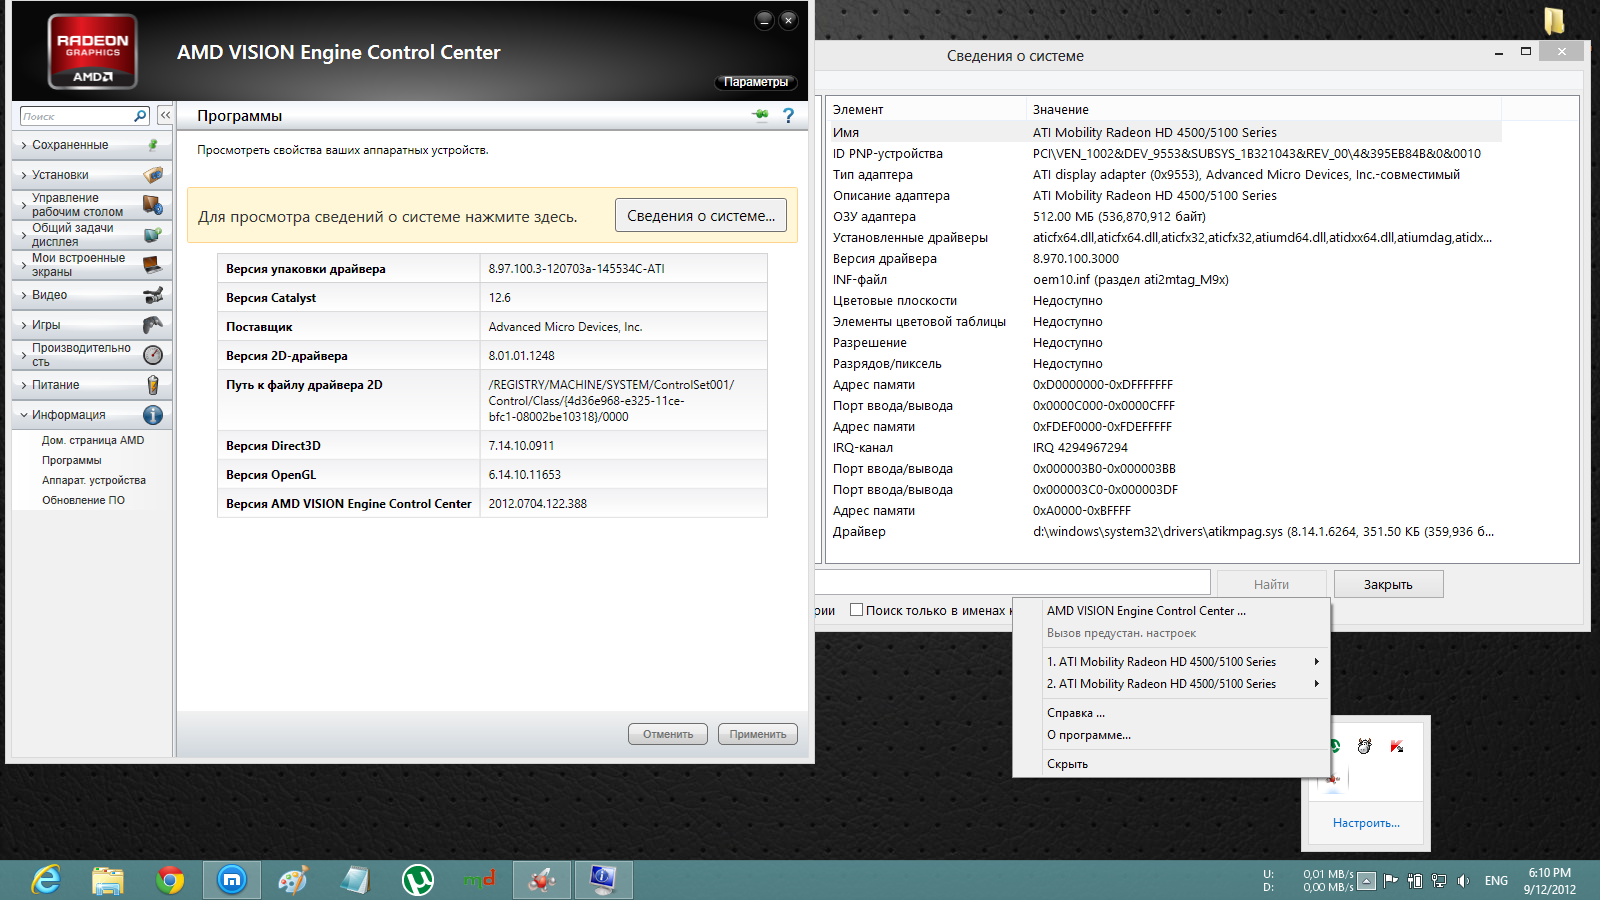The width and height of the screenshot is (1600, 900).
Task: Expand the Видео section in sidebar
Action: pyautogui.click(x=50, y=295)
